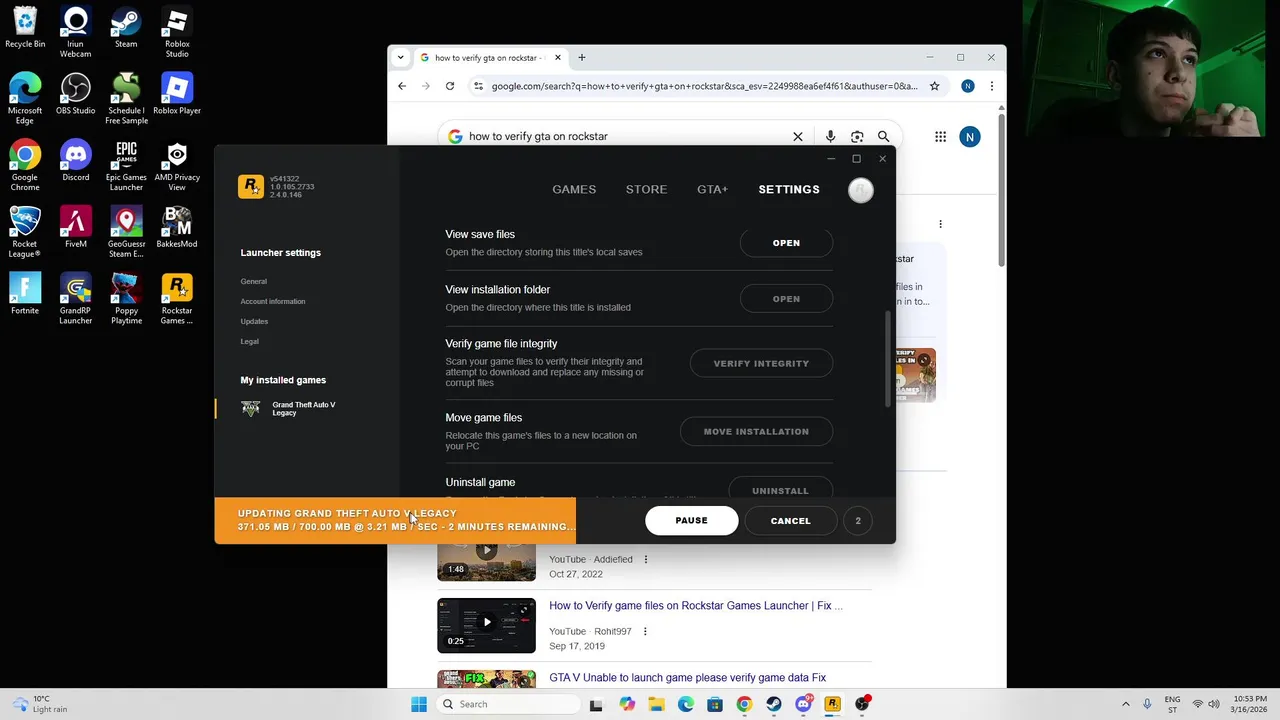Clear the Google search query
The height and width of the screenshot is (720, 1280).
tap(798, 136)
